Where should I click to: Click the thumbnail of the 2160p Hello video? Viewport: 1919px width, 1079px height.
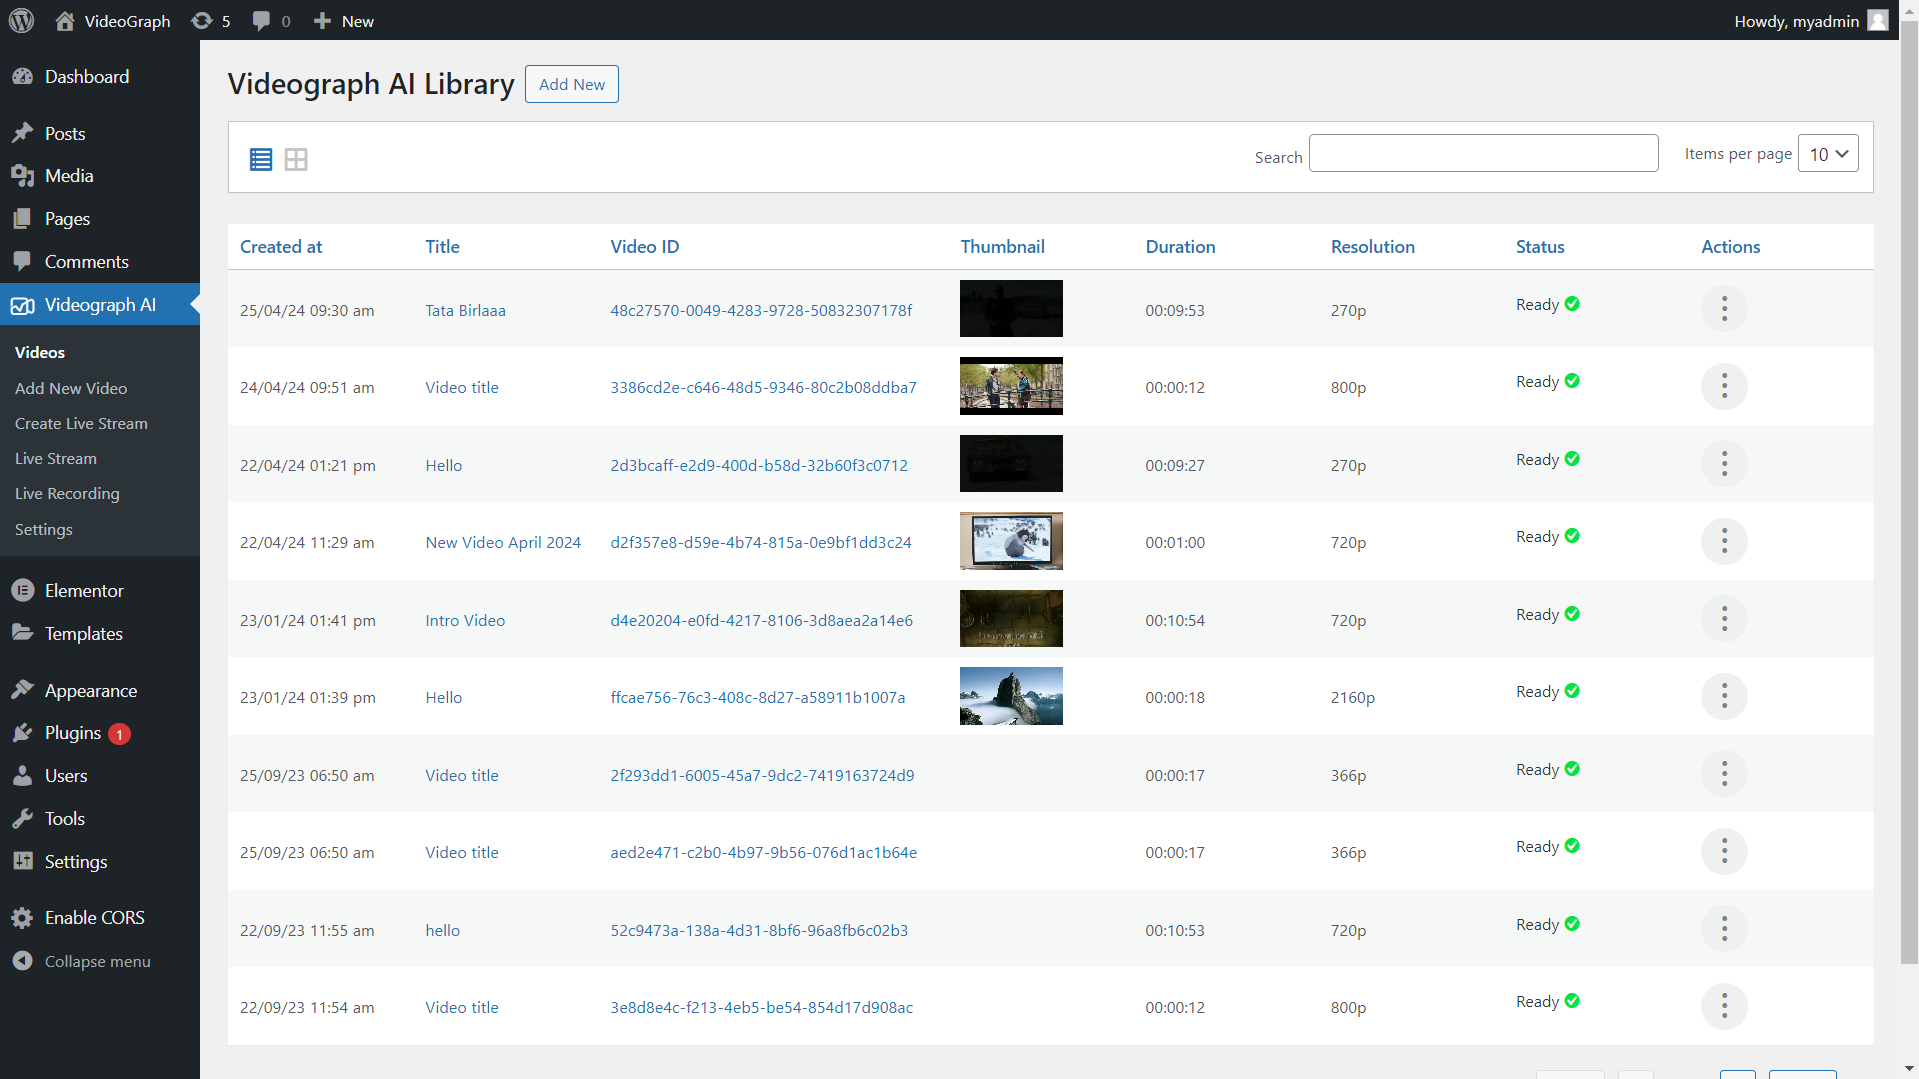point(1010,696)
